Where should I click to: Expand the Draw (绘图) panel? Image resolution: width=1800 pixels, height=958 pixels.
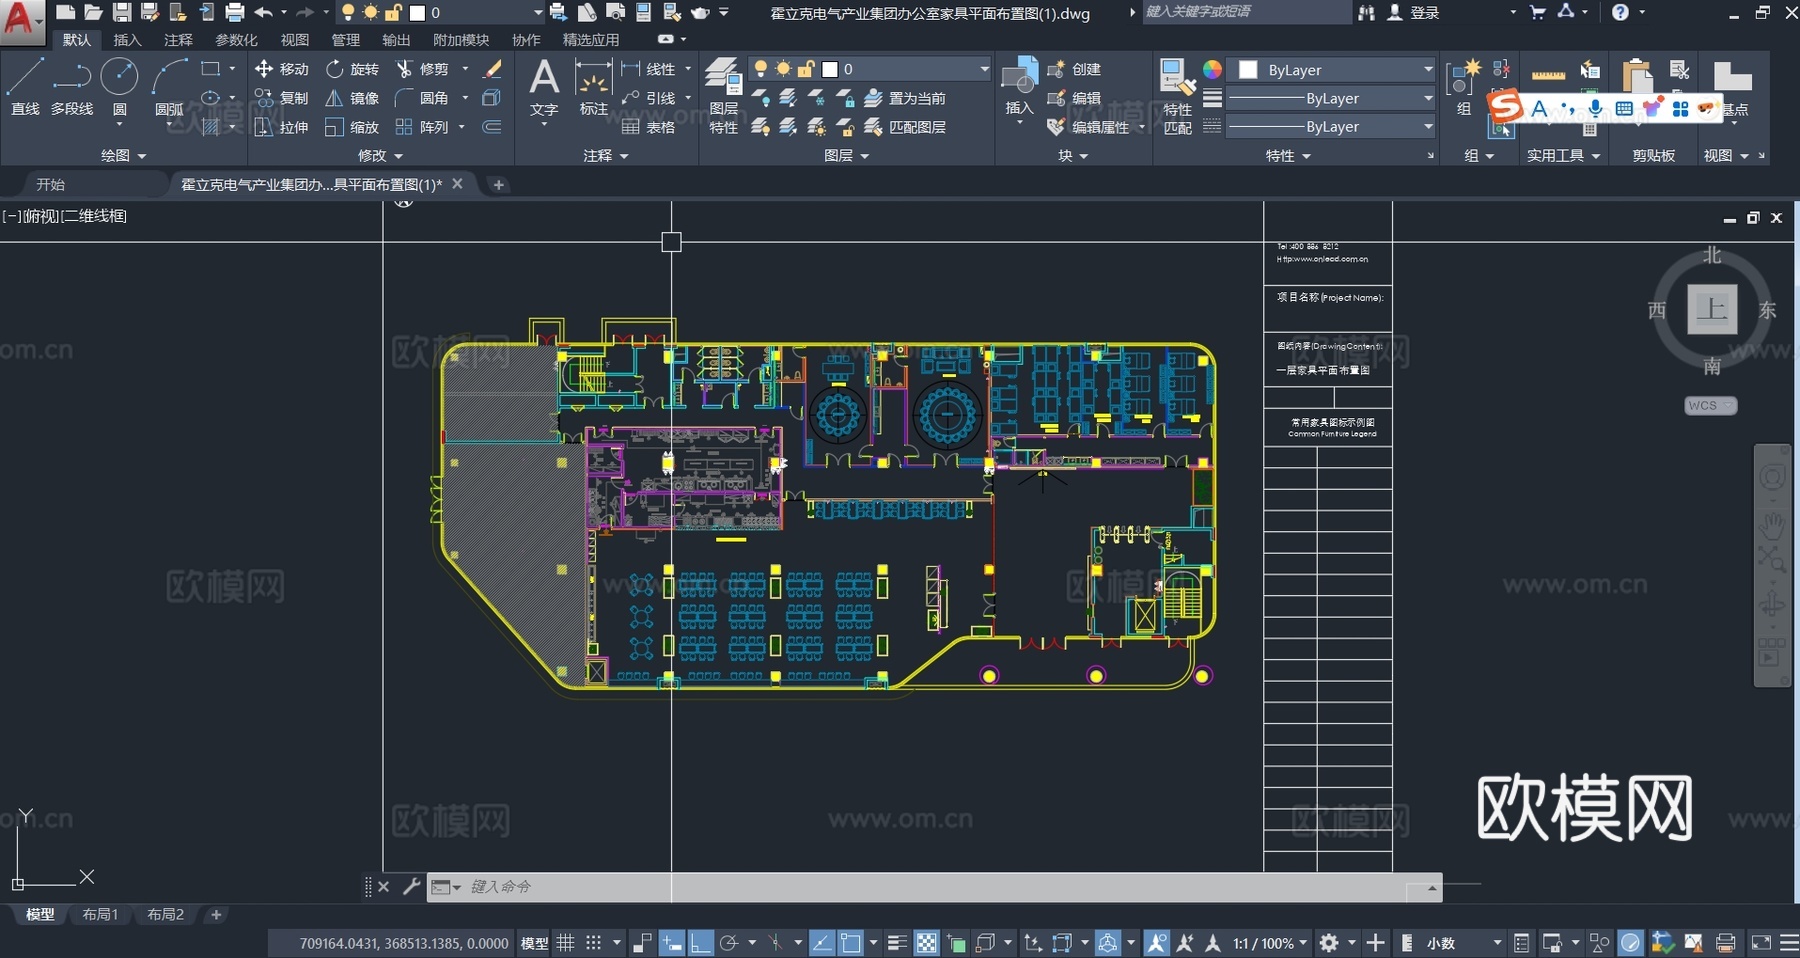click(124, 156)
